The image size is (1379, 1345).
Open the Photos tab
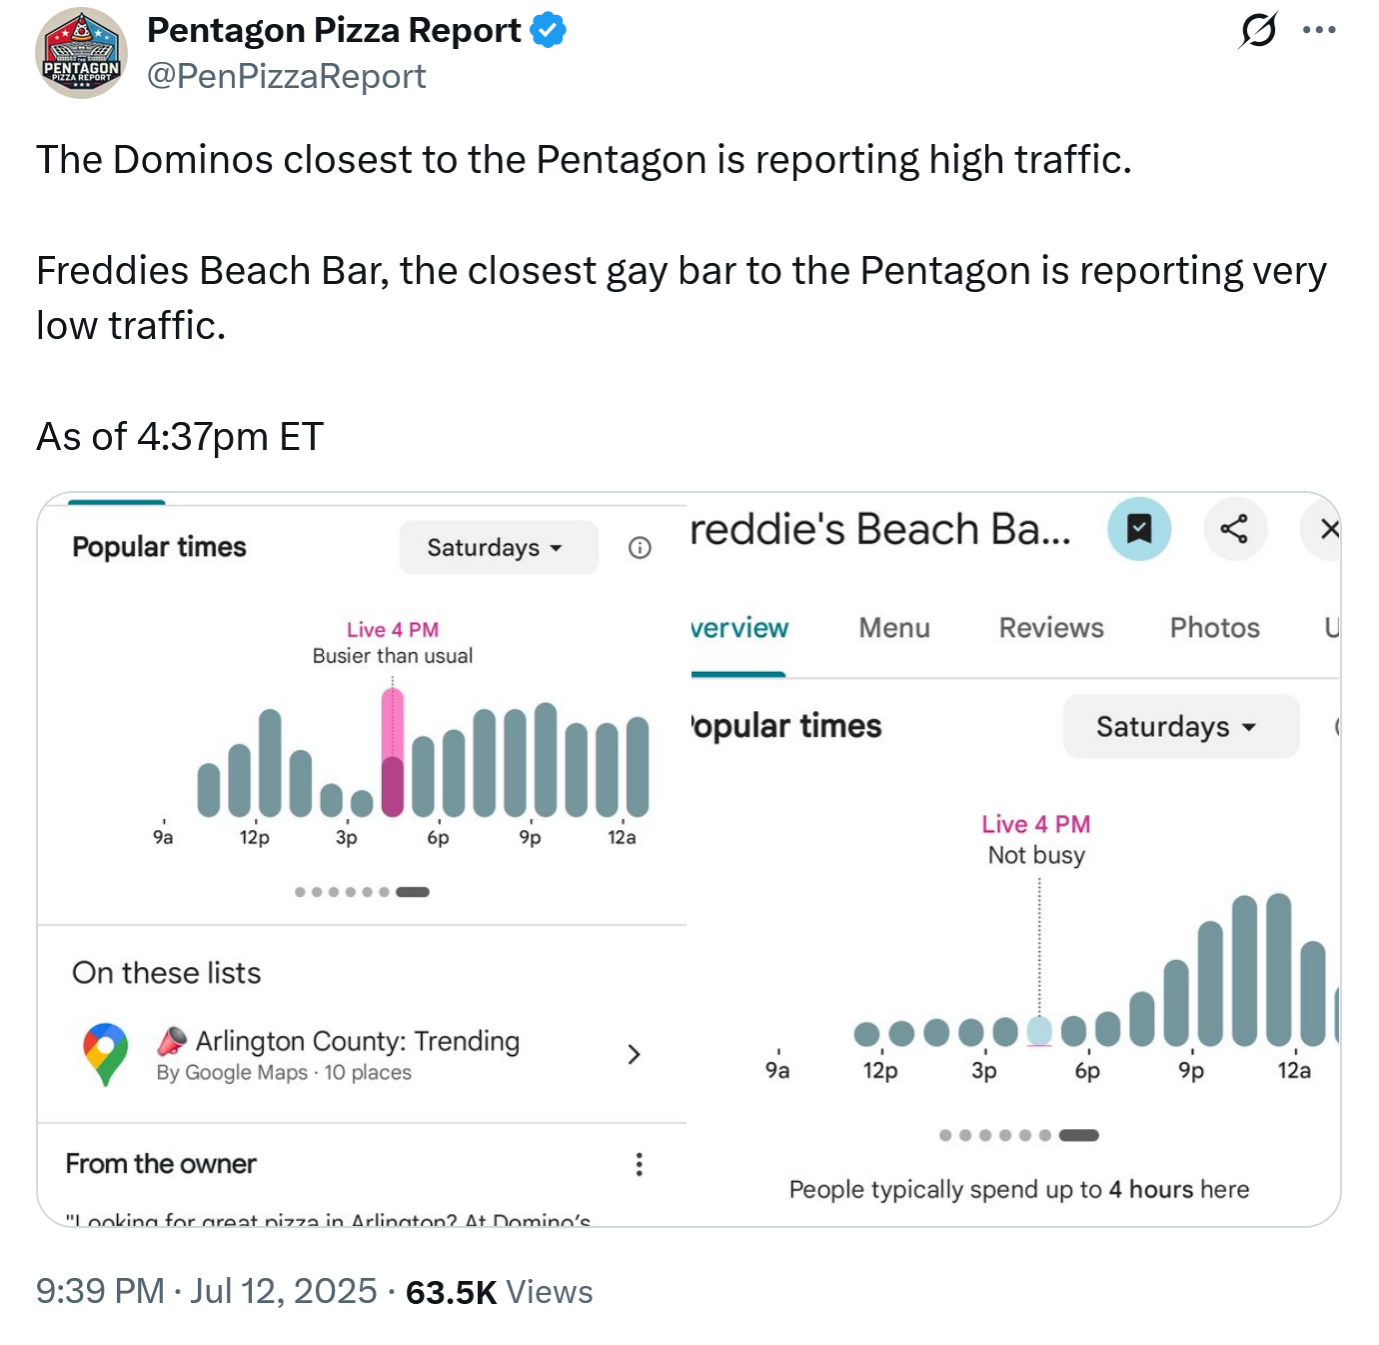point(1215,628)
